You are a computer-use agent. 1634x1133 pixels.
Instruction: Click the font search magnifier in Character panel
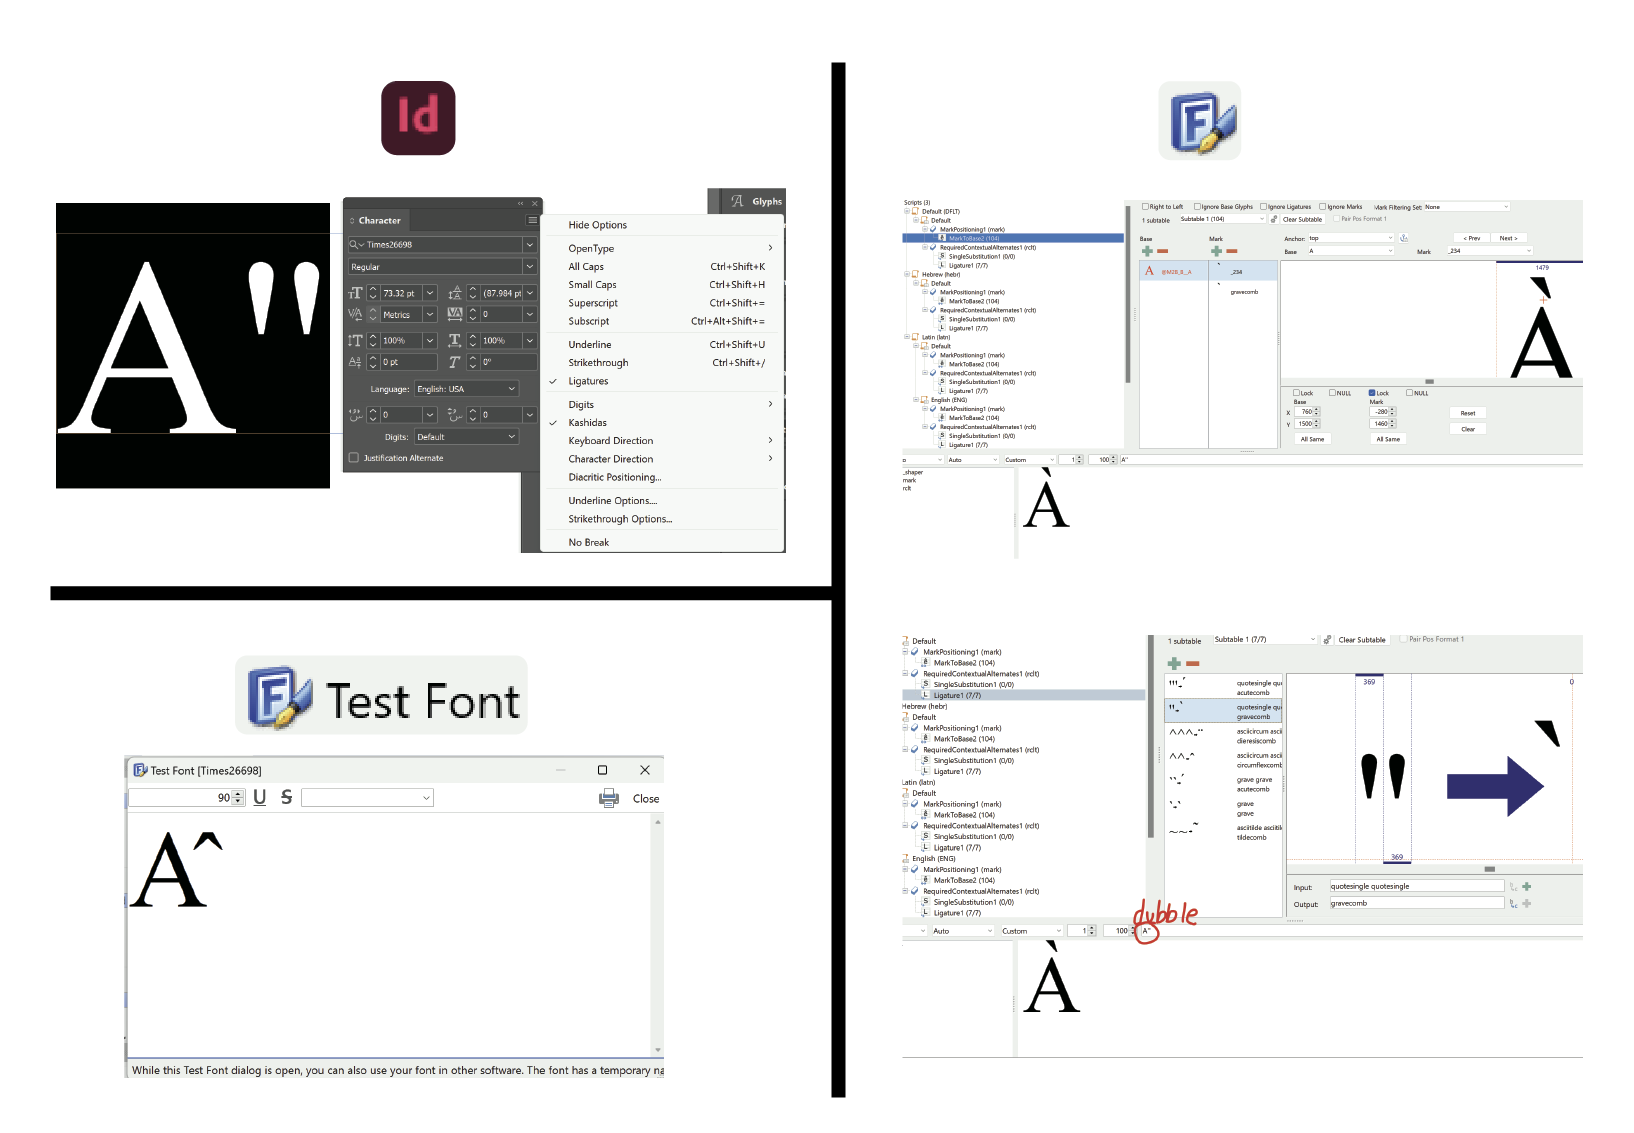pos(355,244)
